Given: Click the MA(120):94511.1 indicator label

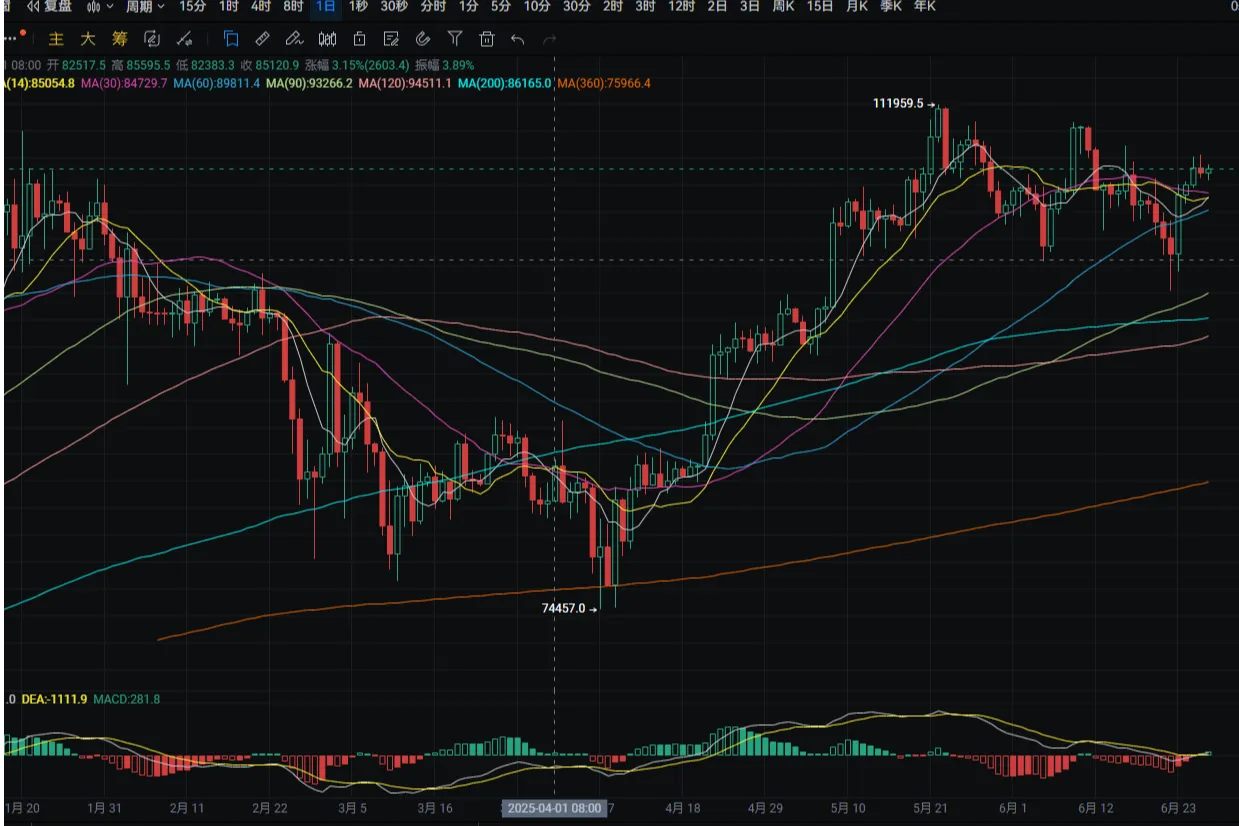Looking at the screenshot, I should click(405, 83).
